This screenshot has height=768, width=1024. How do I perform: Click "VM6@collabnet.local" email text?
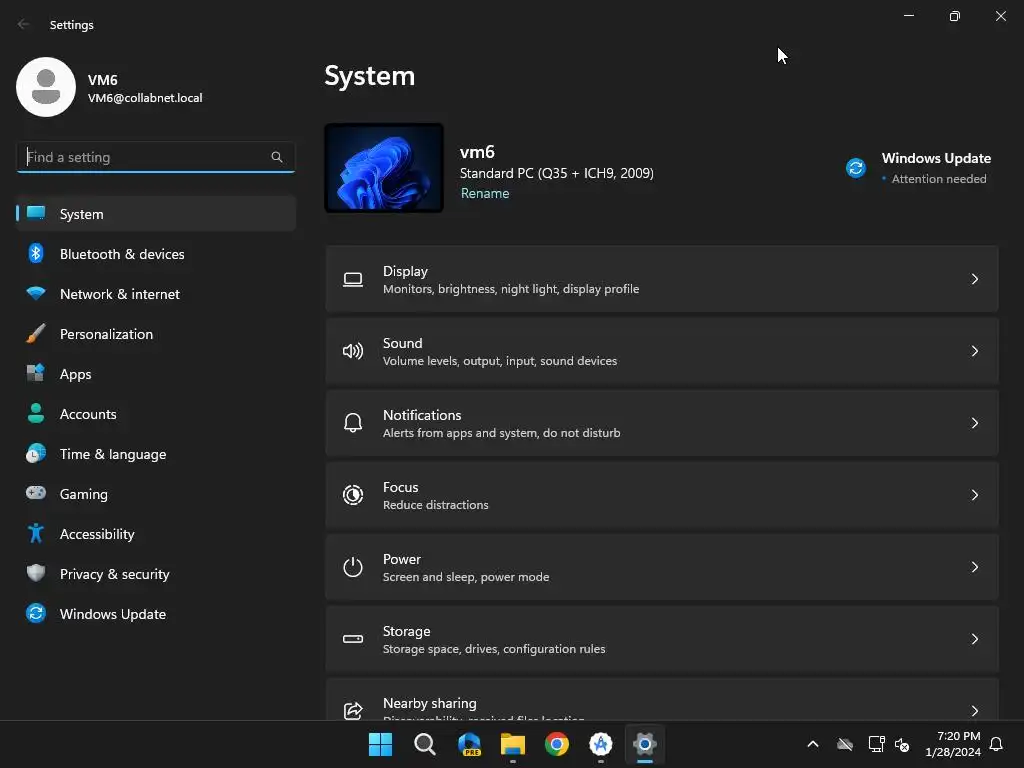click(x=145, y=98)
